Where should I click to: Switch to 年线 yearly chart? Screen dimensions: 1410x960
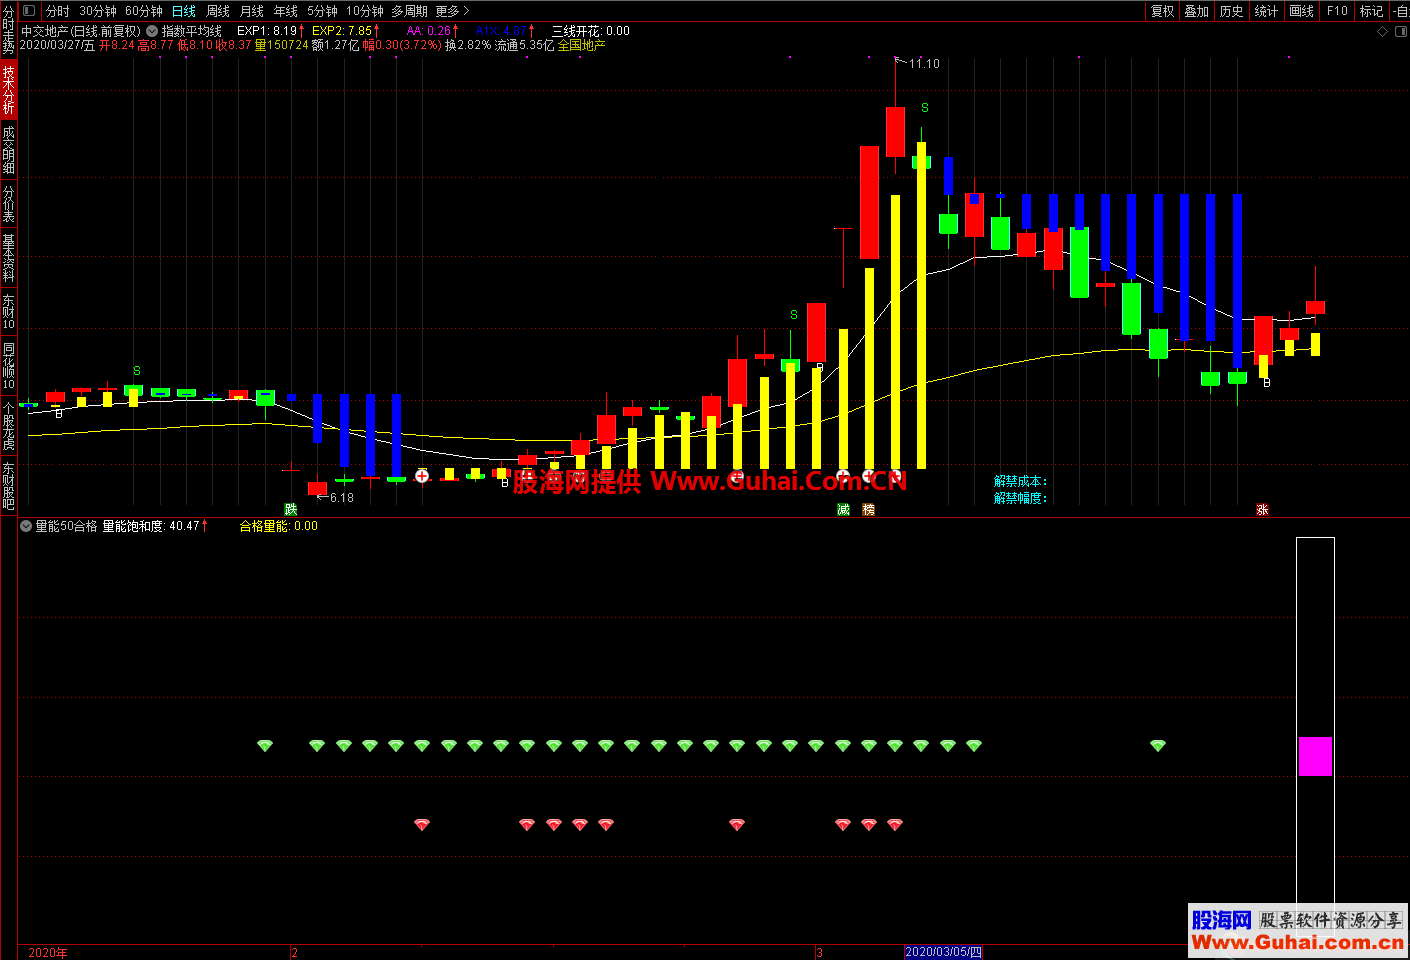coord(286,11)
